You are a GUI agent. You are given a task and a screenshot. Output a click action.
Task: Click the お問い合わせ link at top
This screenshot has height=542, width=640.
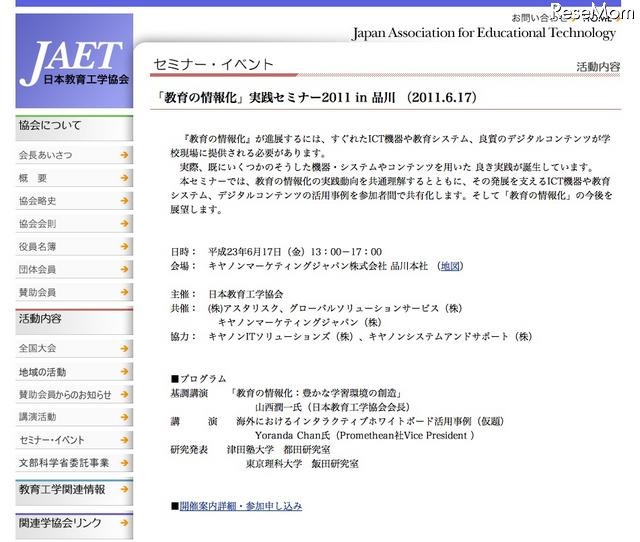point(537,18)
